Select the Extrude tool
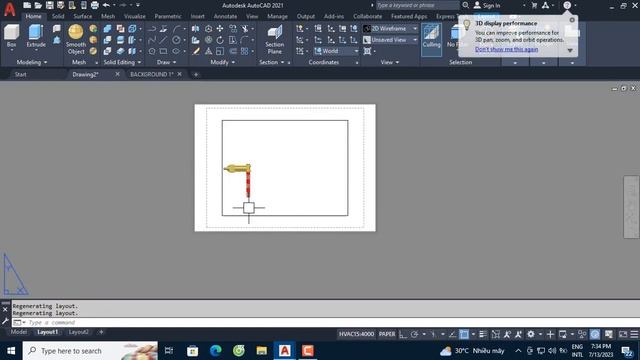640x360 pixels. tap(36, 36)
